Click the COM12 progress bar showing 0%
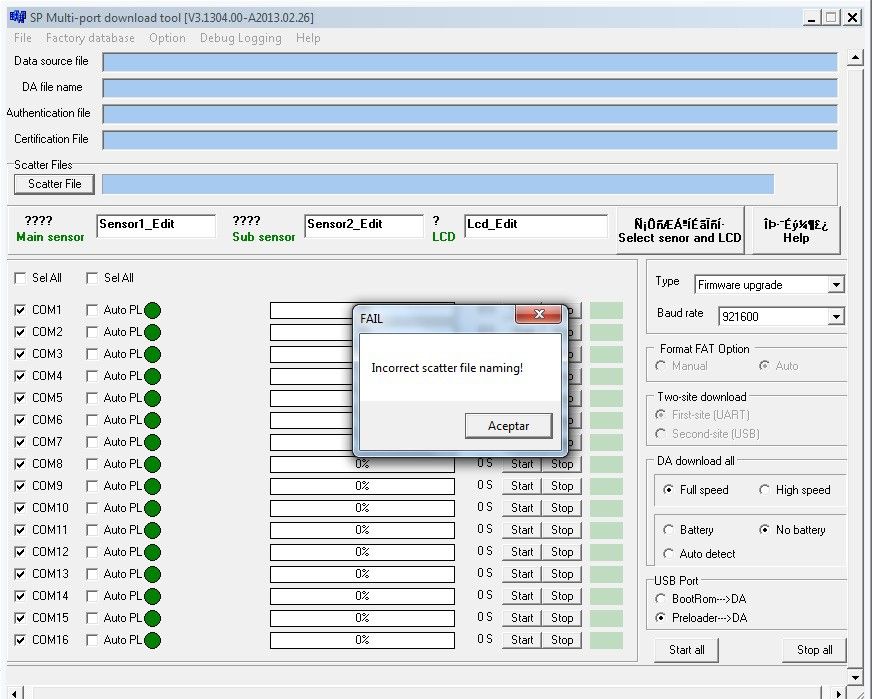872x699 pixels. pos(362,552)
